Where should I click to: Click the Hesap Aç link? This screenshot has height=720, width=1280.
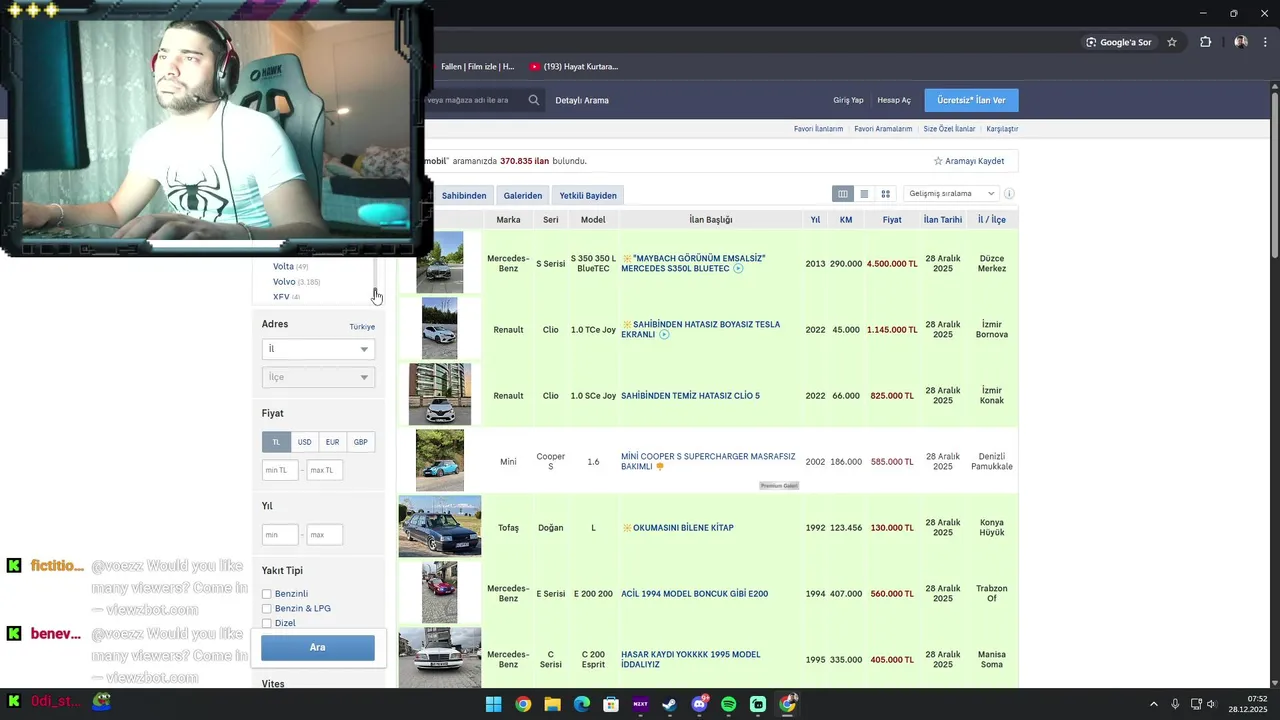(x=894, y=100)
